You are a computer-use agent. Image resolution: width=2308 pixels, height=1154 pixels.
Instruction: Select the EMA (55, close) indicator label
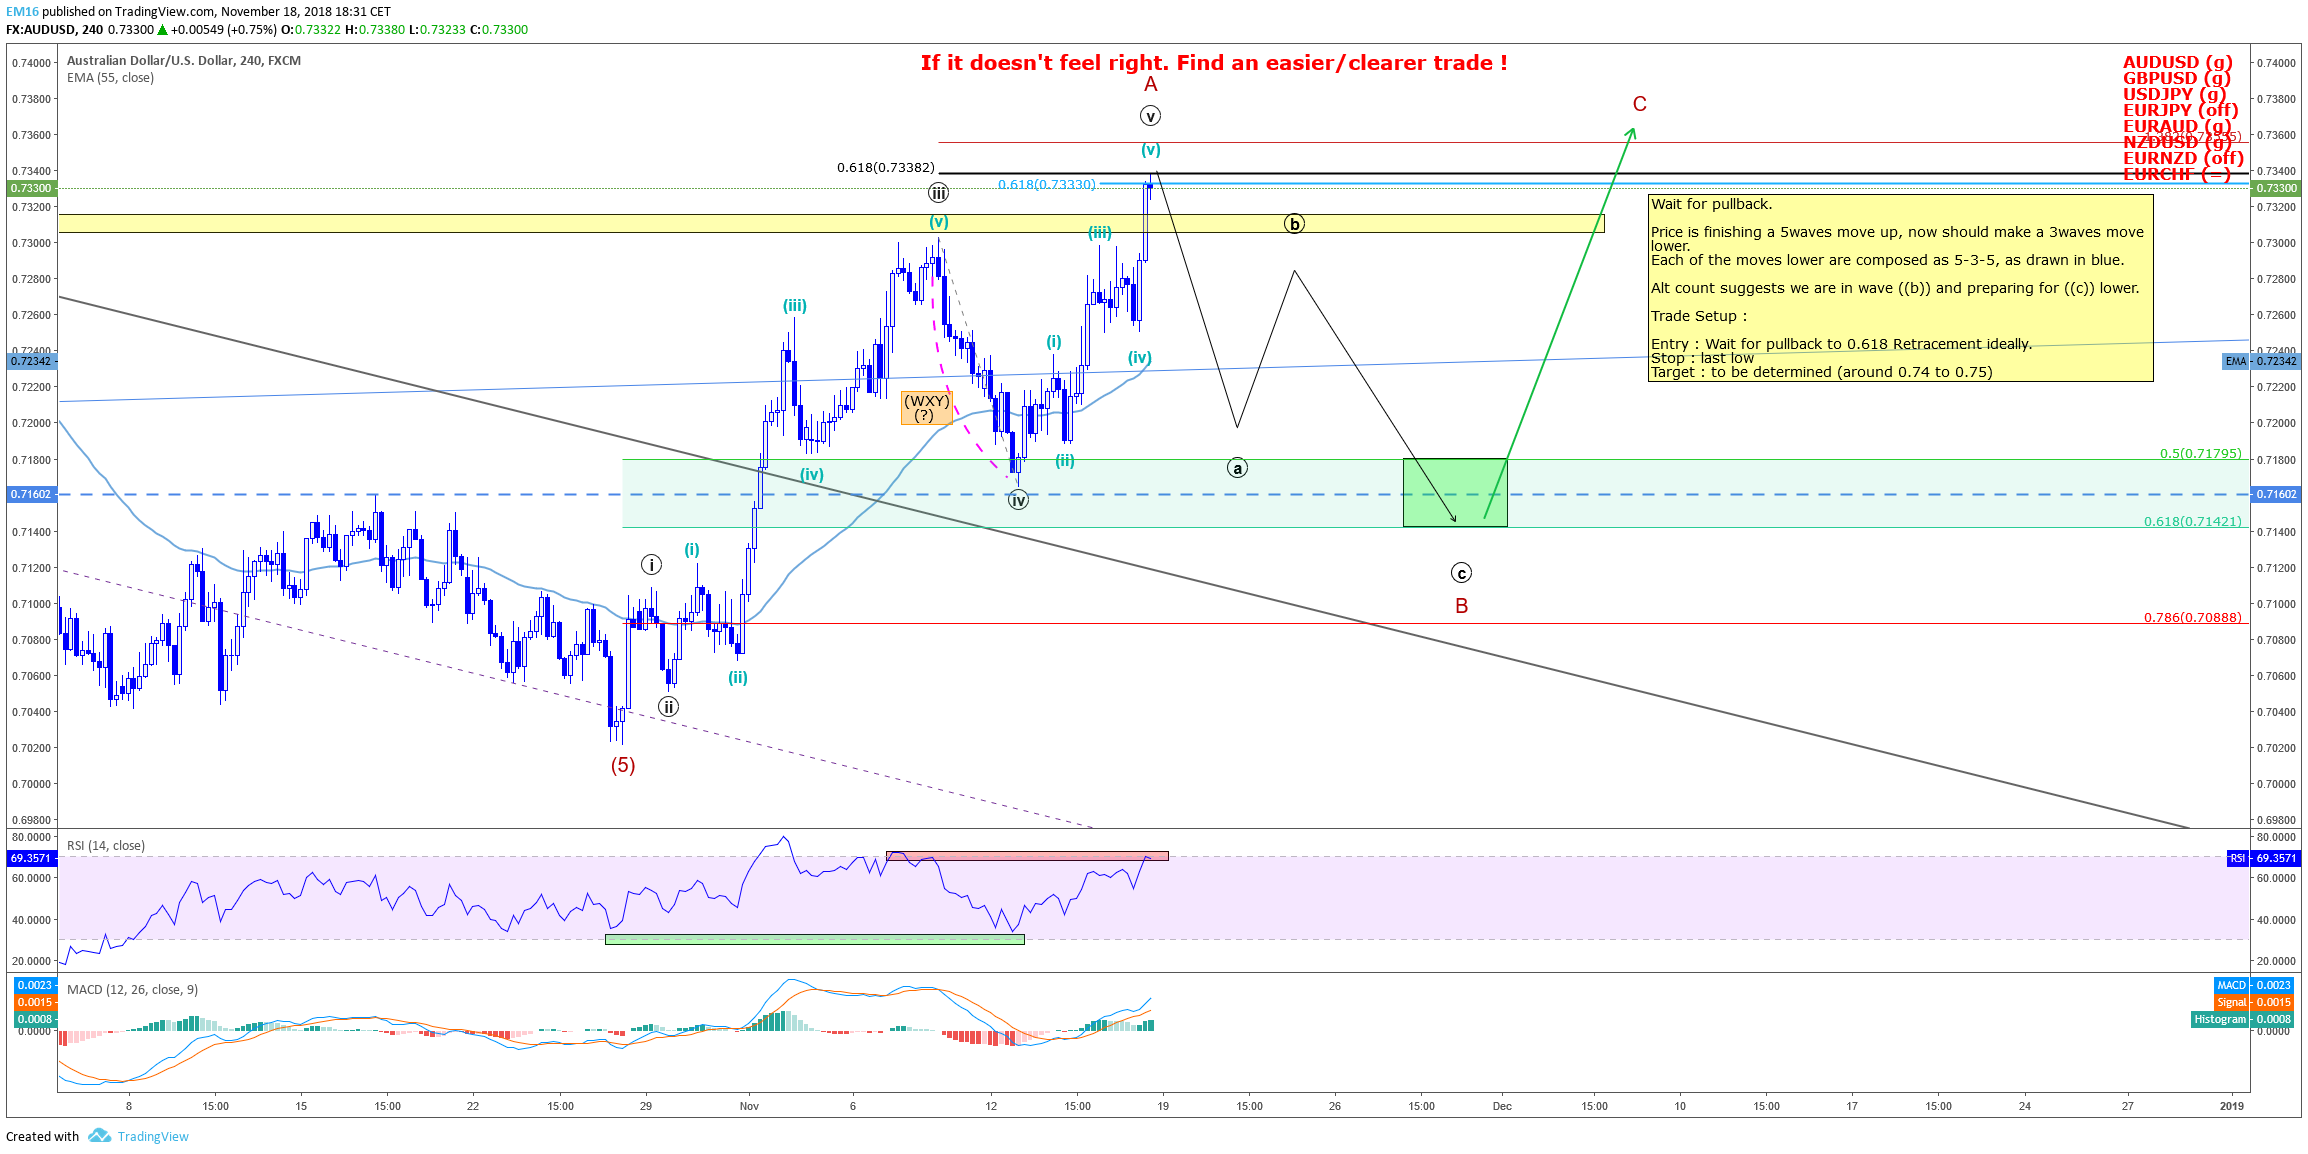click(x=110, y=78)
